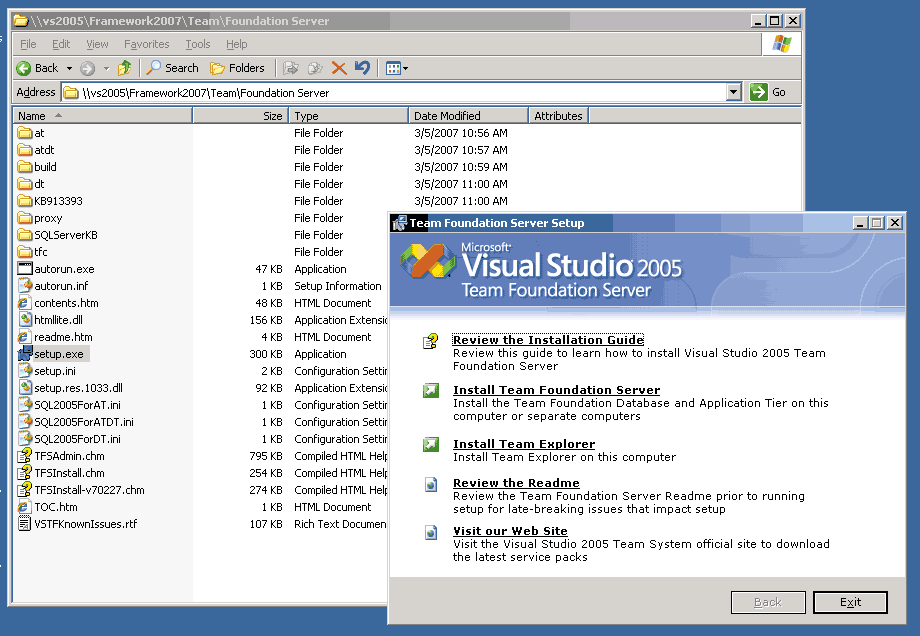Click the Back arrow icon in Explorer toolbar
The height and width of the screenshot is (636, 920).
23,69
